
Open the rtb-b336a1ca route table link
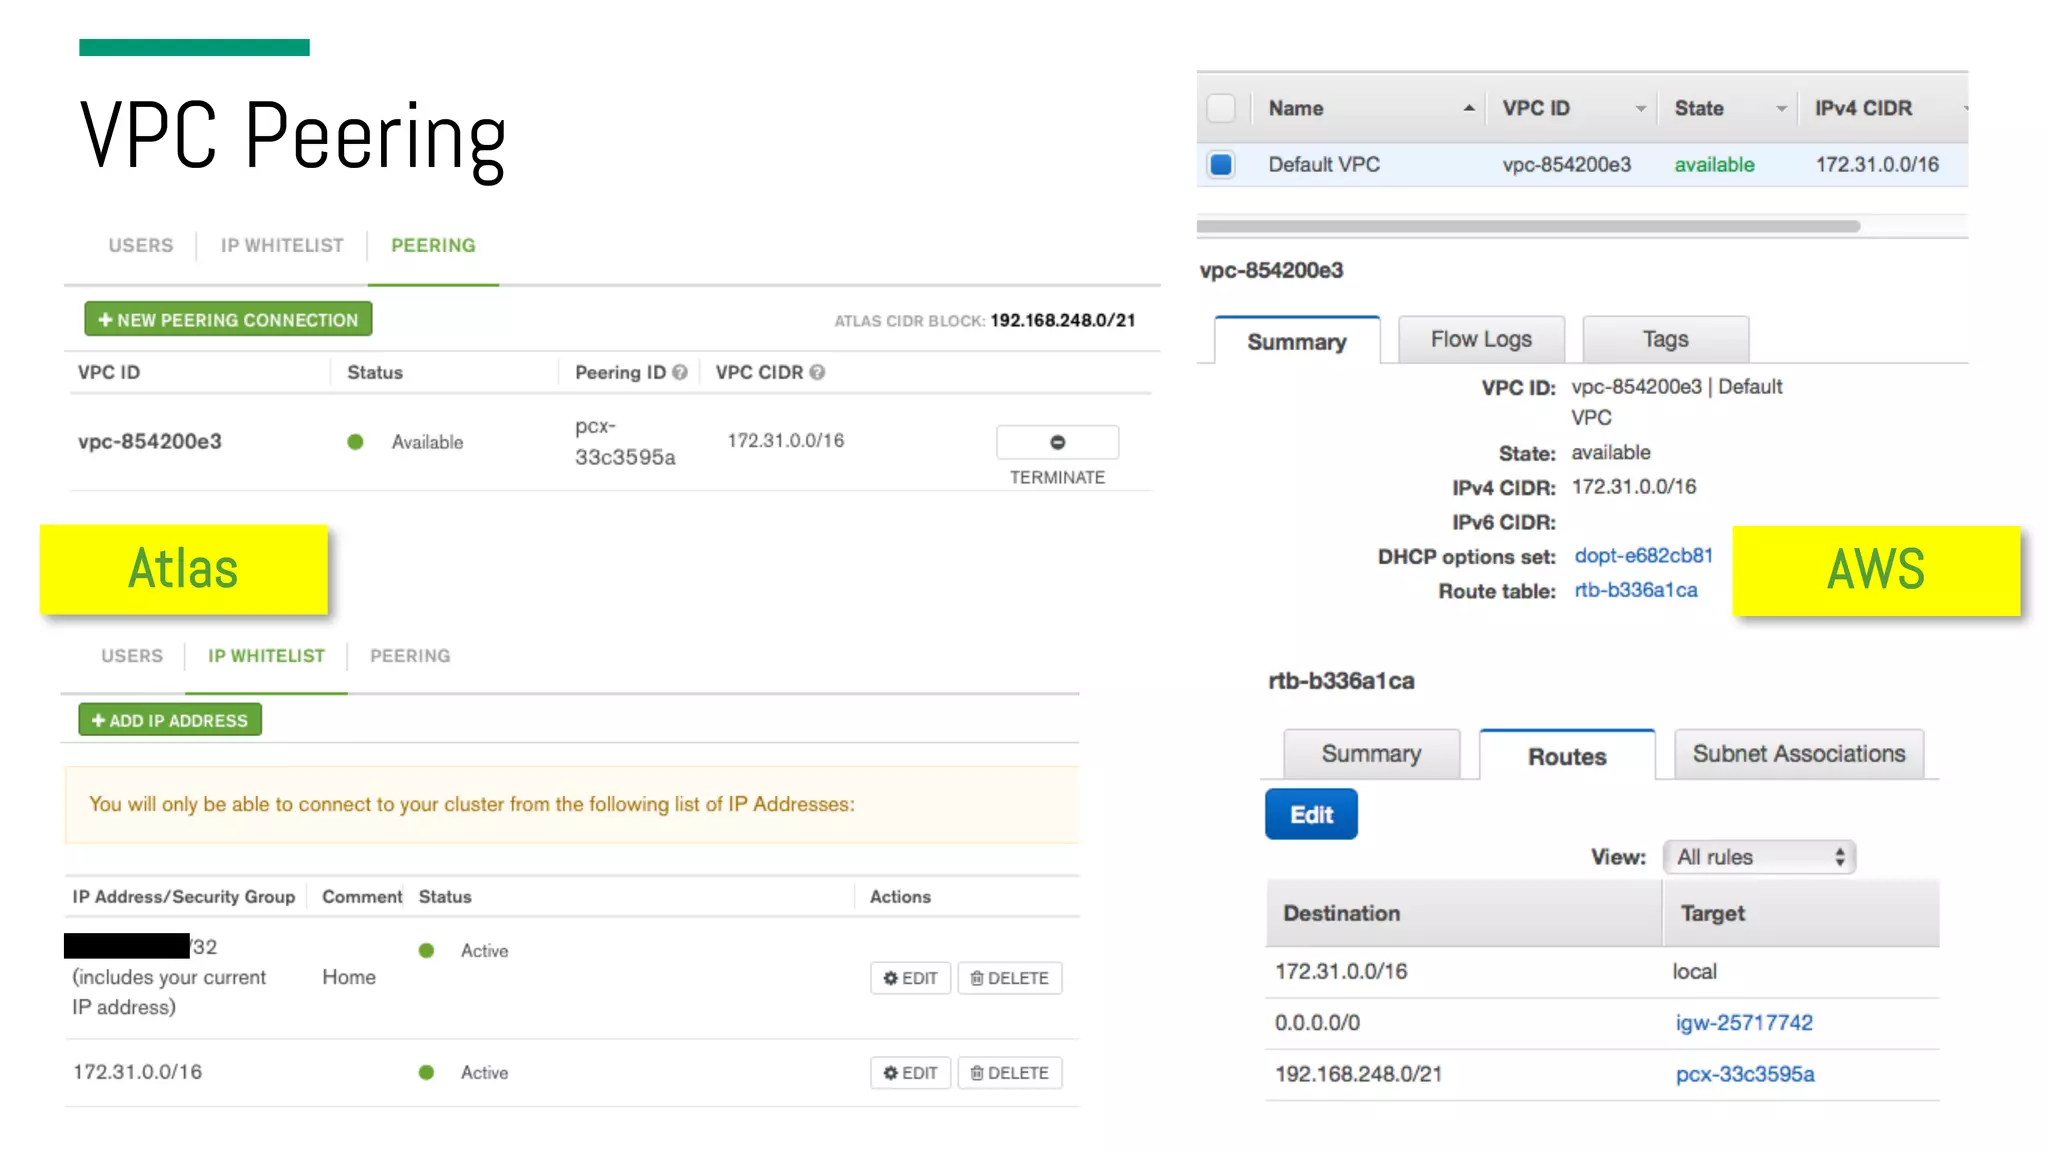click(1636, 590)
